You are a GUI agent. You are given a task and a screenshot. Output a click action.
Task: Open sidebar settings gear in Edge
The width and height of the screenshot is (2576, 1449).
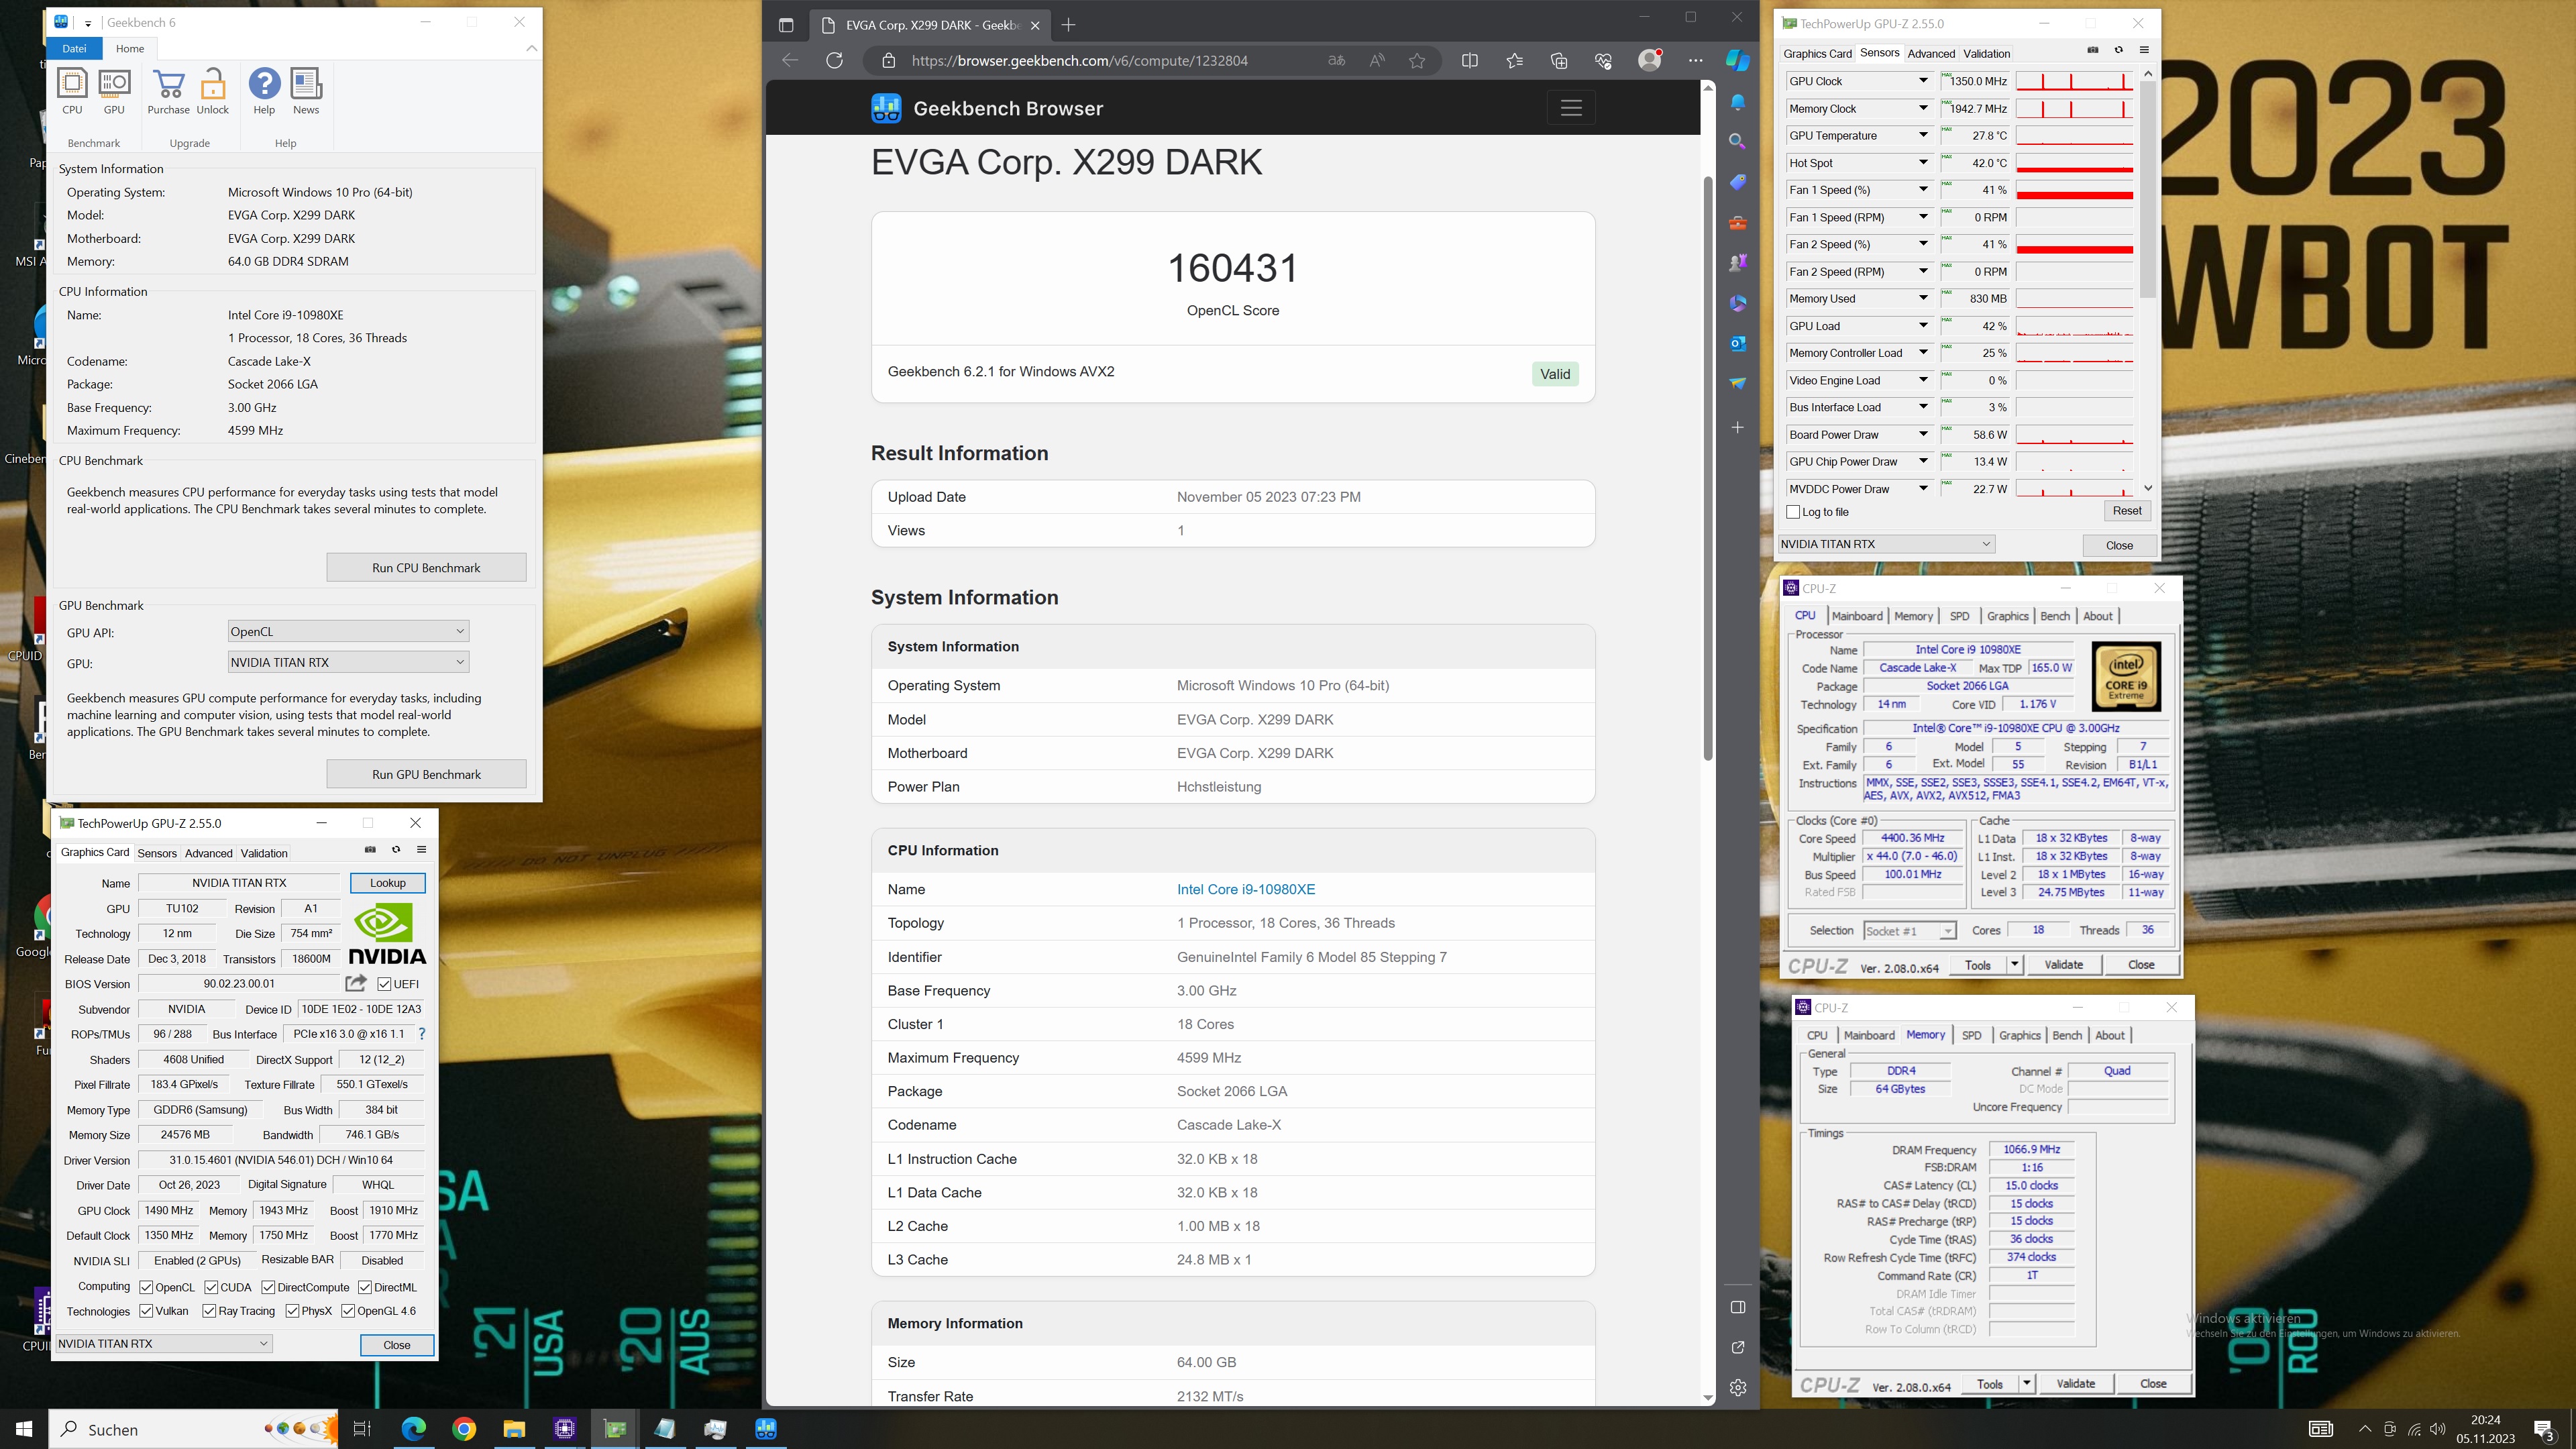point(1738,1387)
